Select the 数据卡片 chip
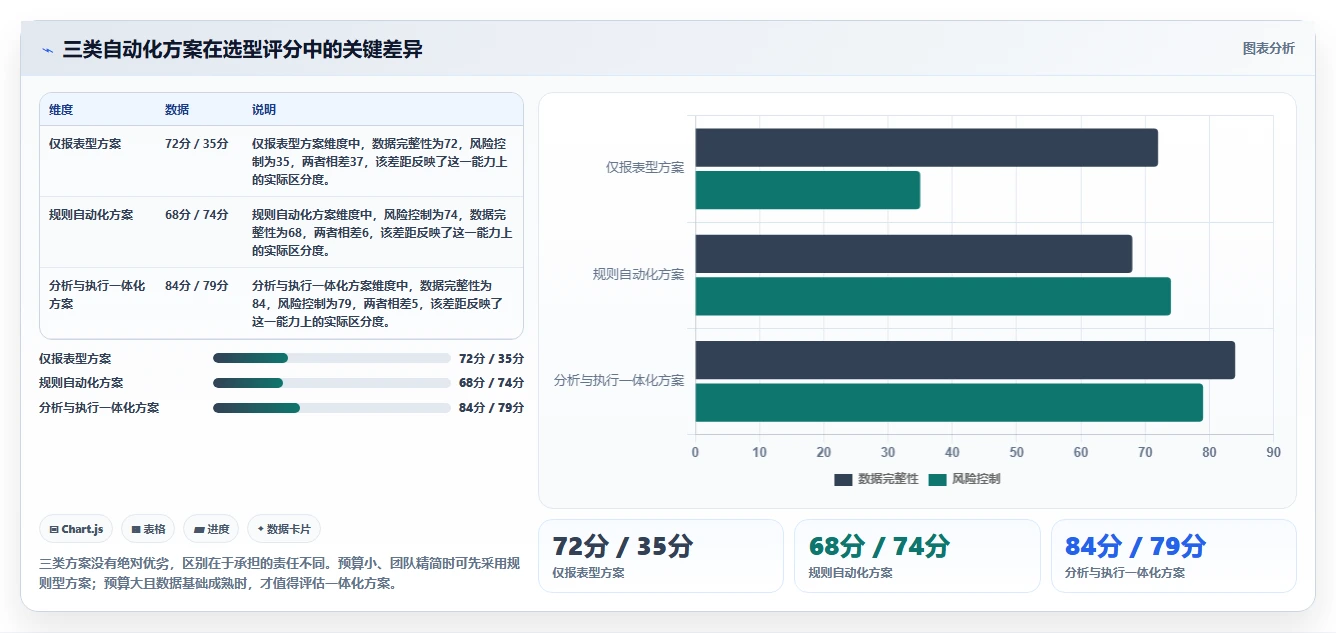The width and height of the screenshot is (1336, 633). (284, 529)
